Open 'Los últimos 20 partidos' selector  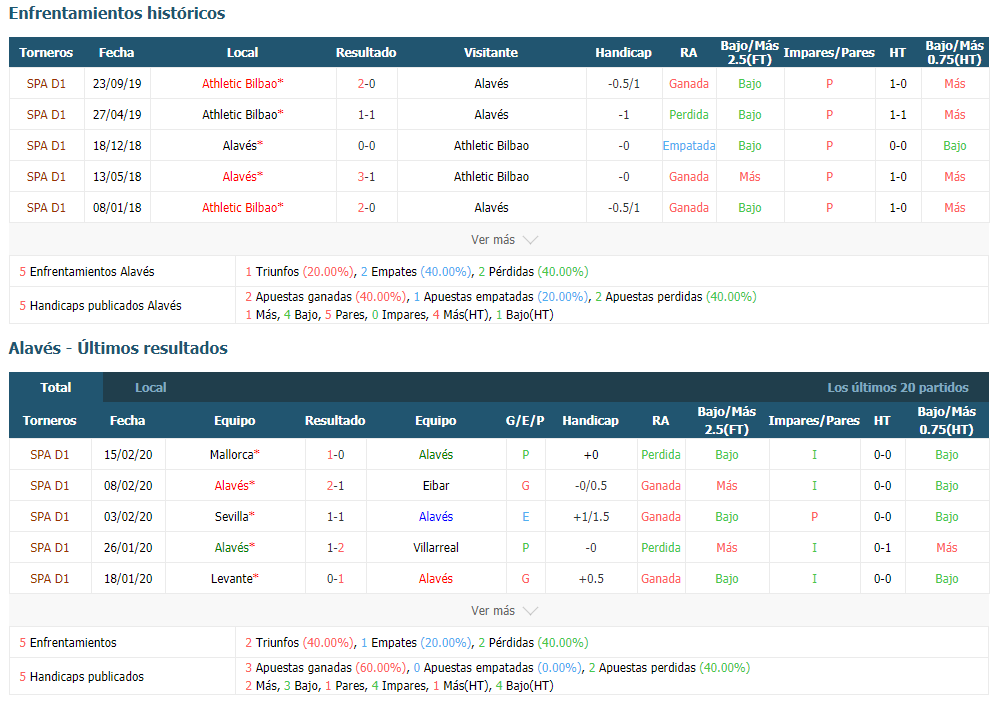897,387
